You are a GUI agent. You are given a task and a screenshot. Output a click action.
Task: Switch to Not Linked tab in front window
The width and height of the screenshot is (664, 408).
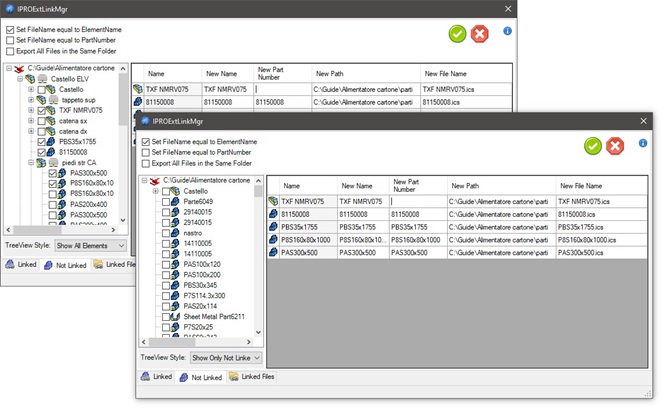click(201, 377)
